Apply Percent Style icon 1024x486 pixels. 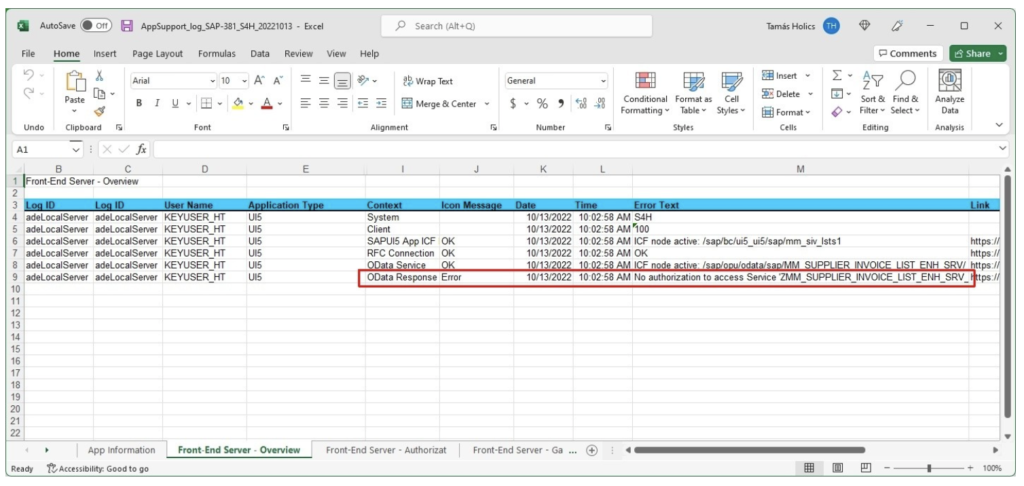542,103
